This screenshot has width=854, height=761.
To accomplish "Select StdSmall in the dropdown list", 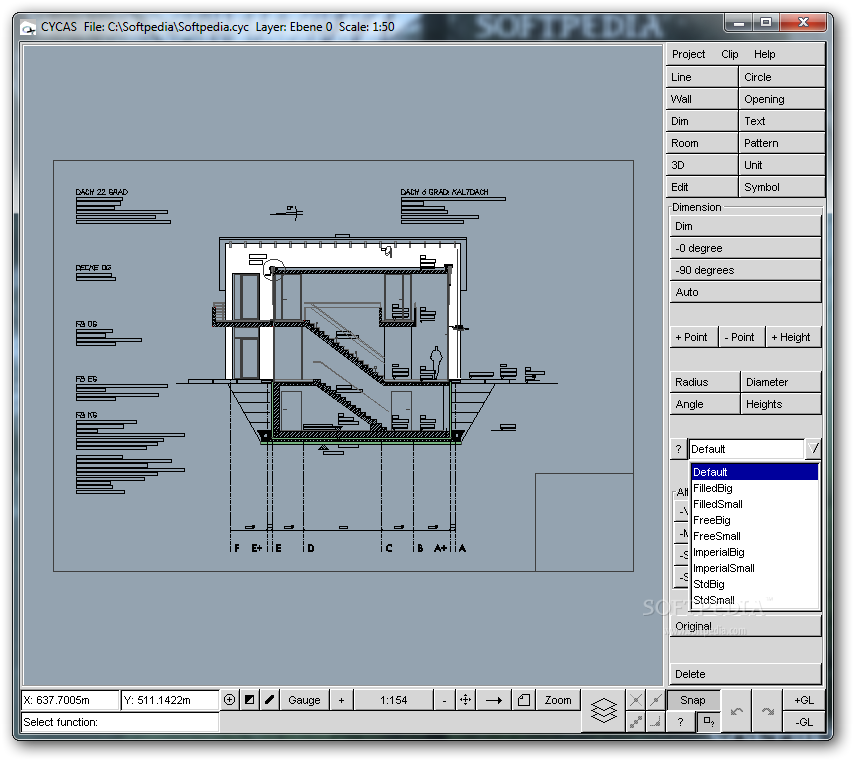I will tap(754, 600).
